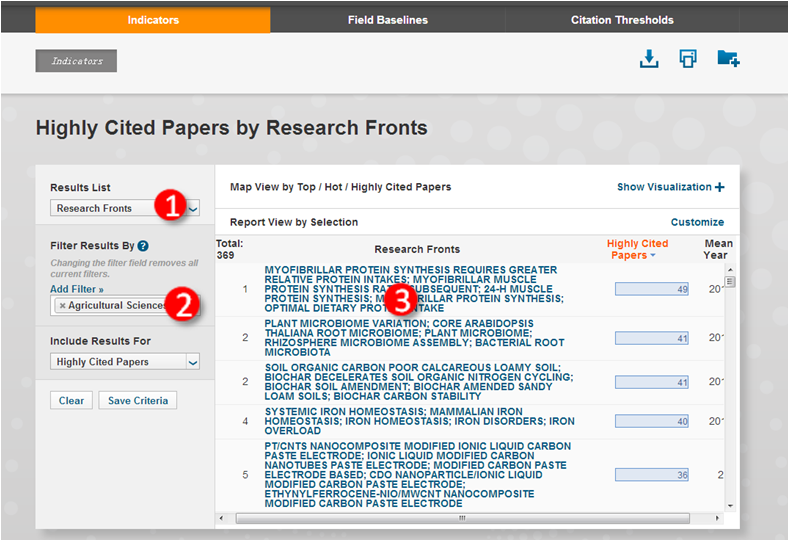The height and width of the screenshot is (540, 788).
Task: Click the Add Filter link
Action: (x=77, y=289)
